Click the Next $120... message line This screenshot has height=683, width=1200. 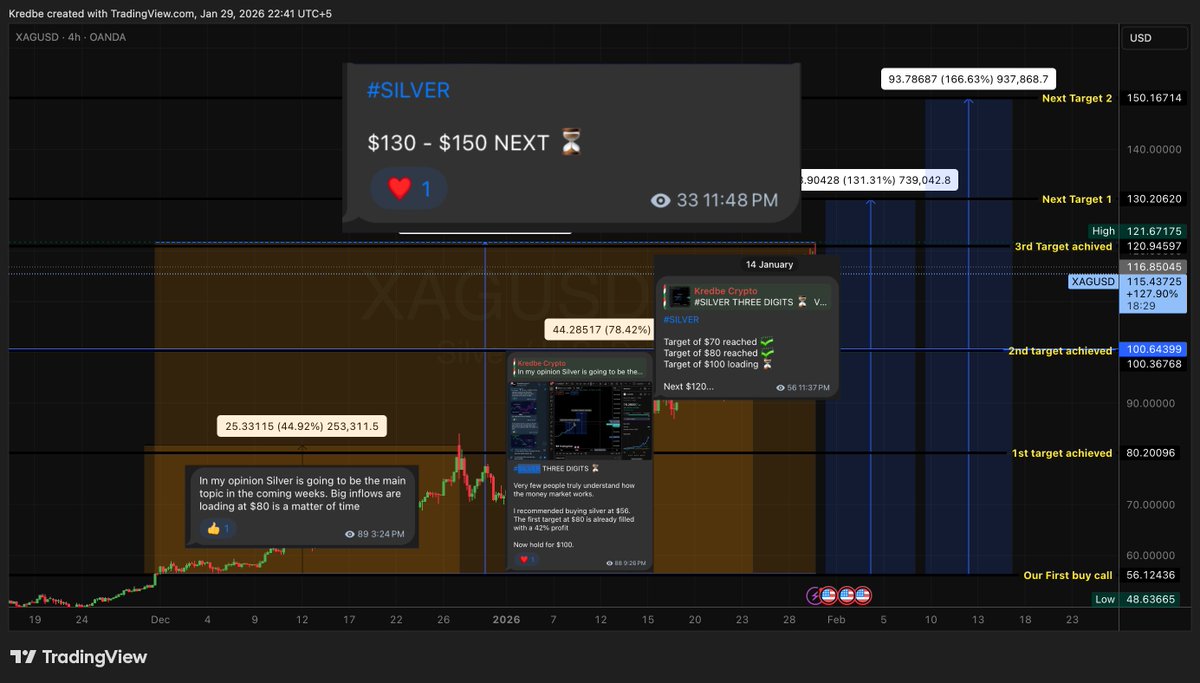688,386
